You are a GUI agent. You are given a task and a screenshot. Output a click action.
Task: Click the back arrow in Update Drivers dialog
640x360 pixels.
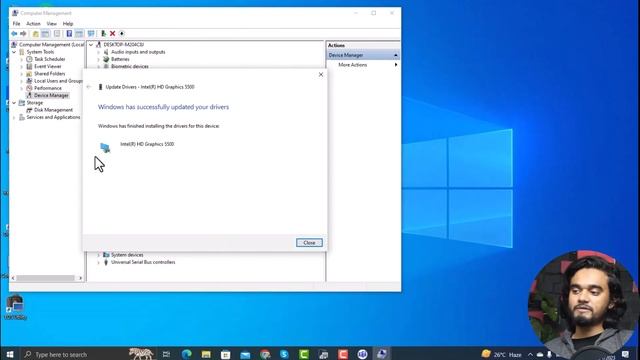click(89, 87)
